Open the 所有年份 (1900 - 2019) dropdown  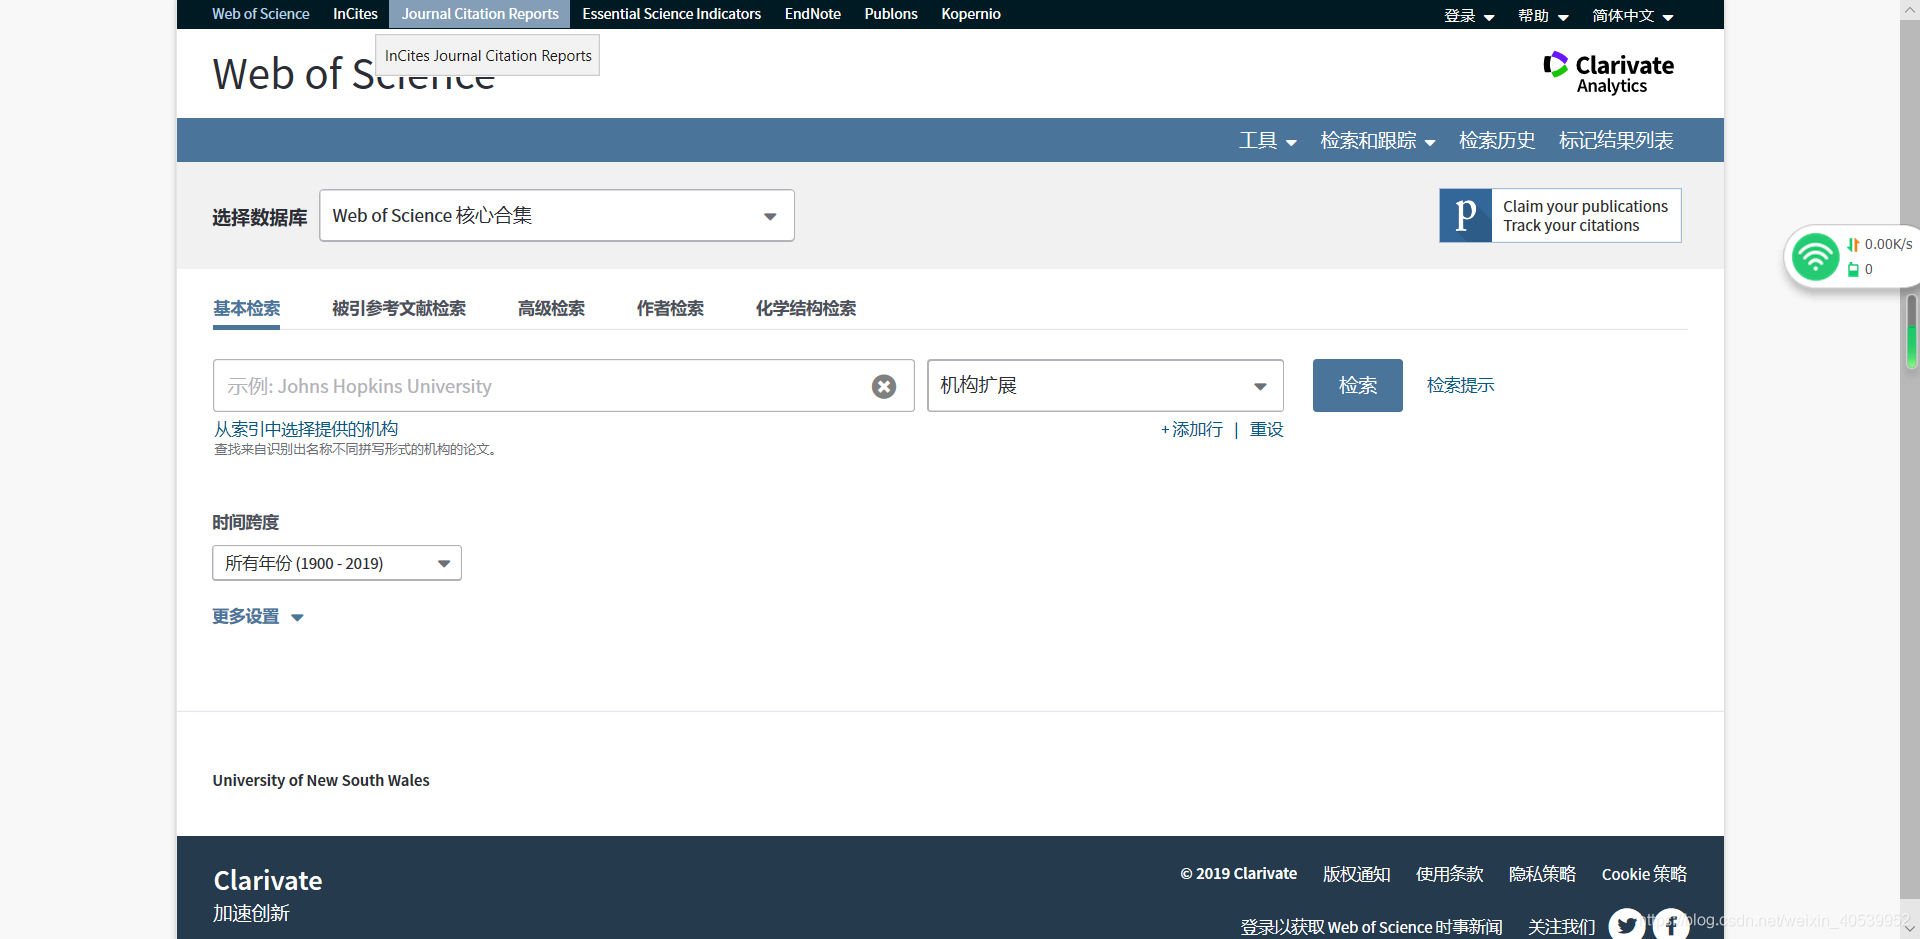337,563
